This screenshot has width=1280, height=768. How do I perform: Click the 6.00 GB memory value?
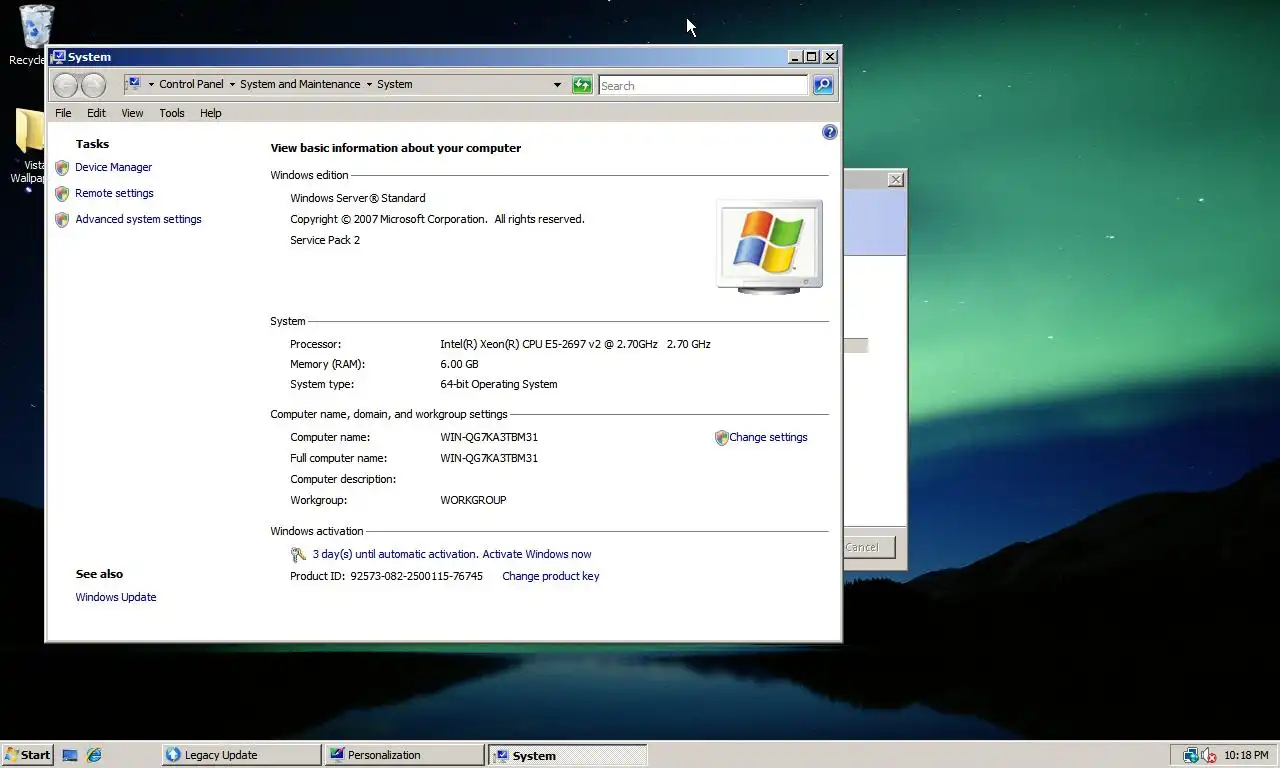tap(459, 364)
